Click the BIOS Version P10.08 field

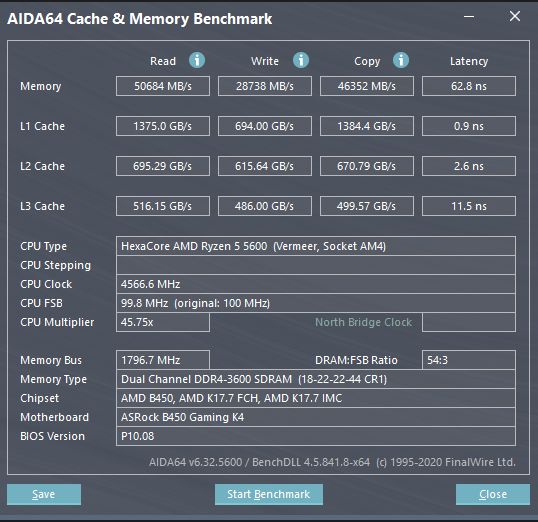pos(316,436)
